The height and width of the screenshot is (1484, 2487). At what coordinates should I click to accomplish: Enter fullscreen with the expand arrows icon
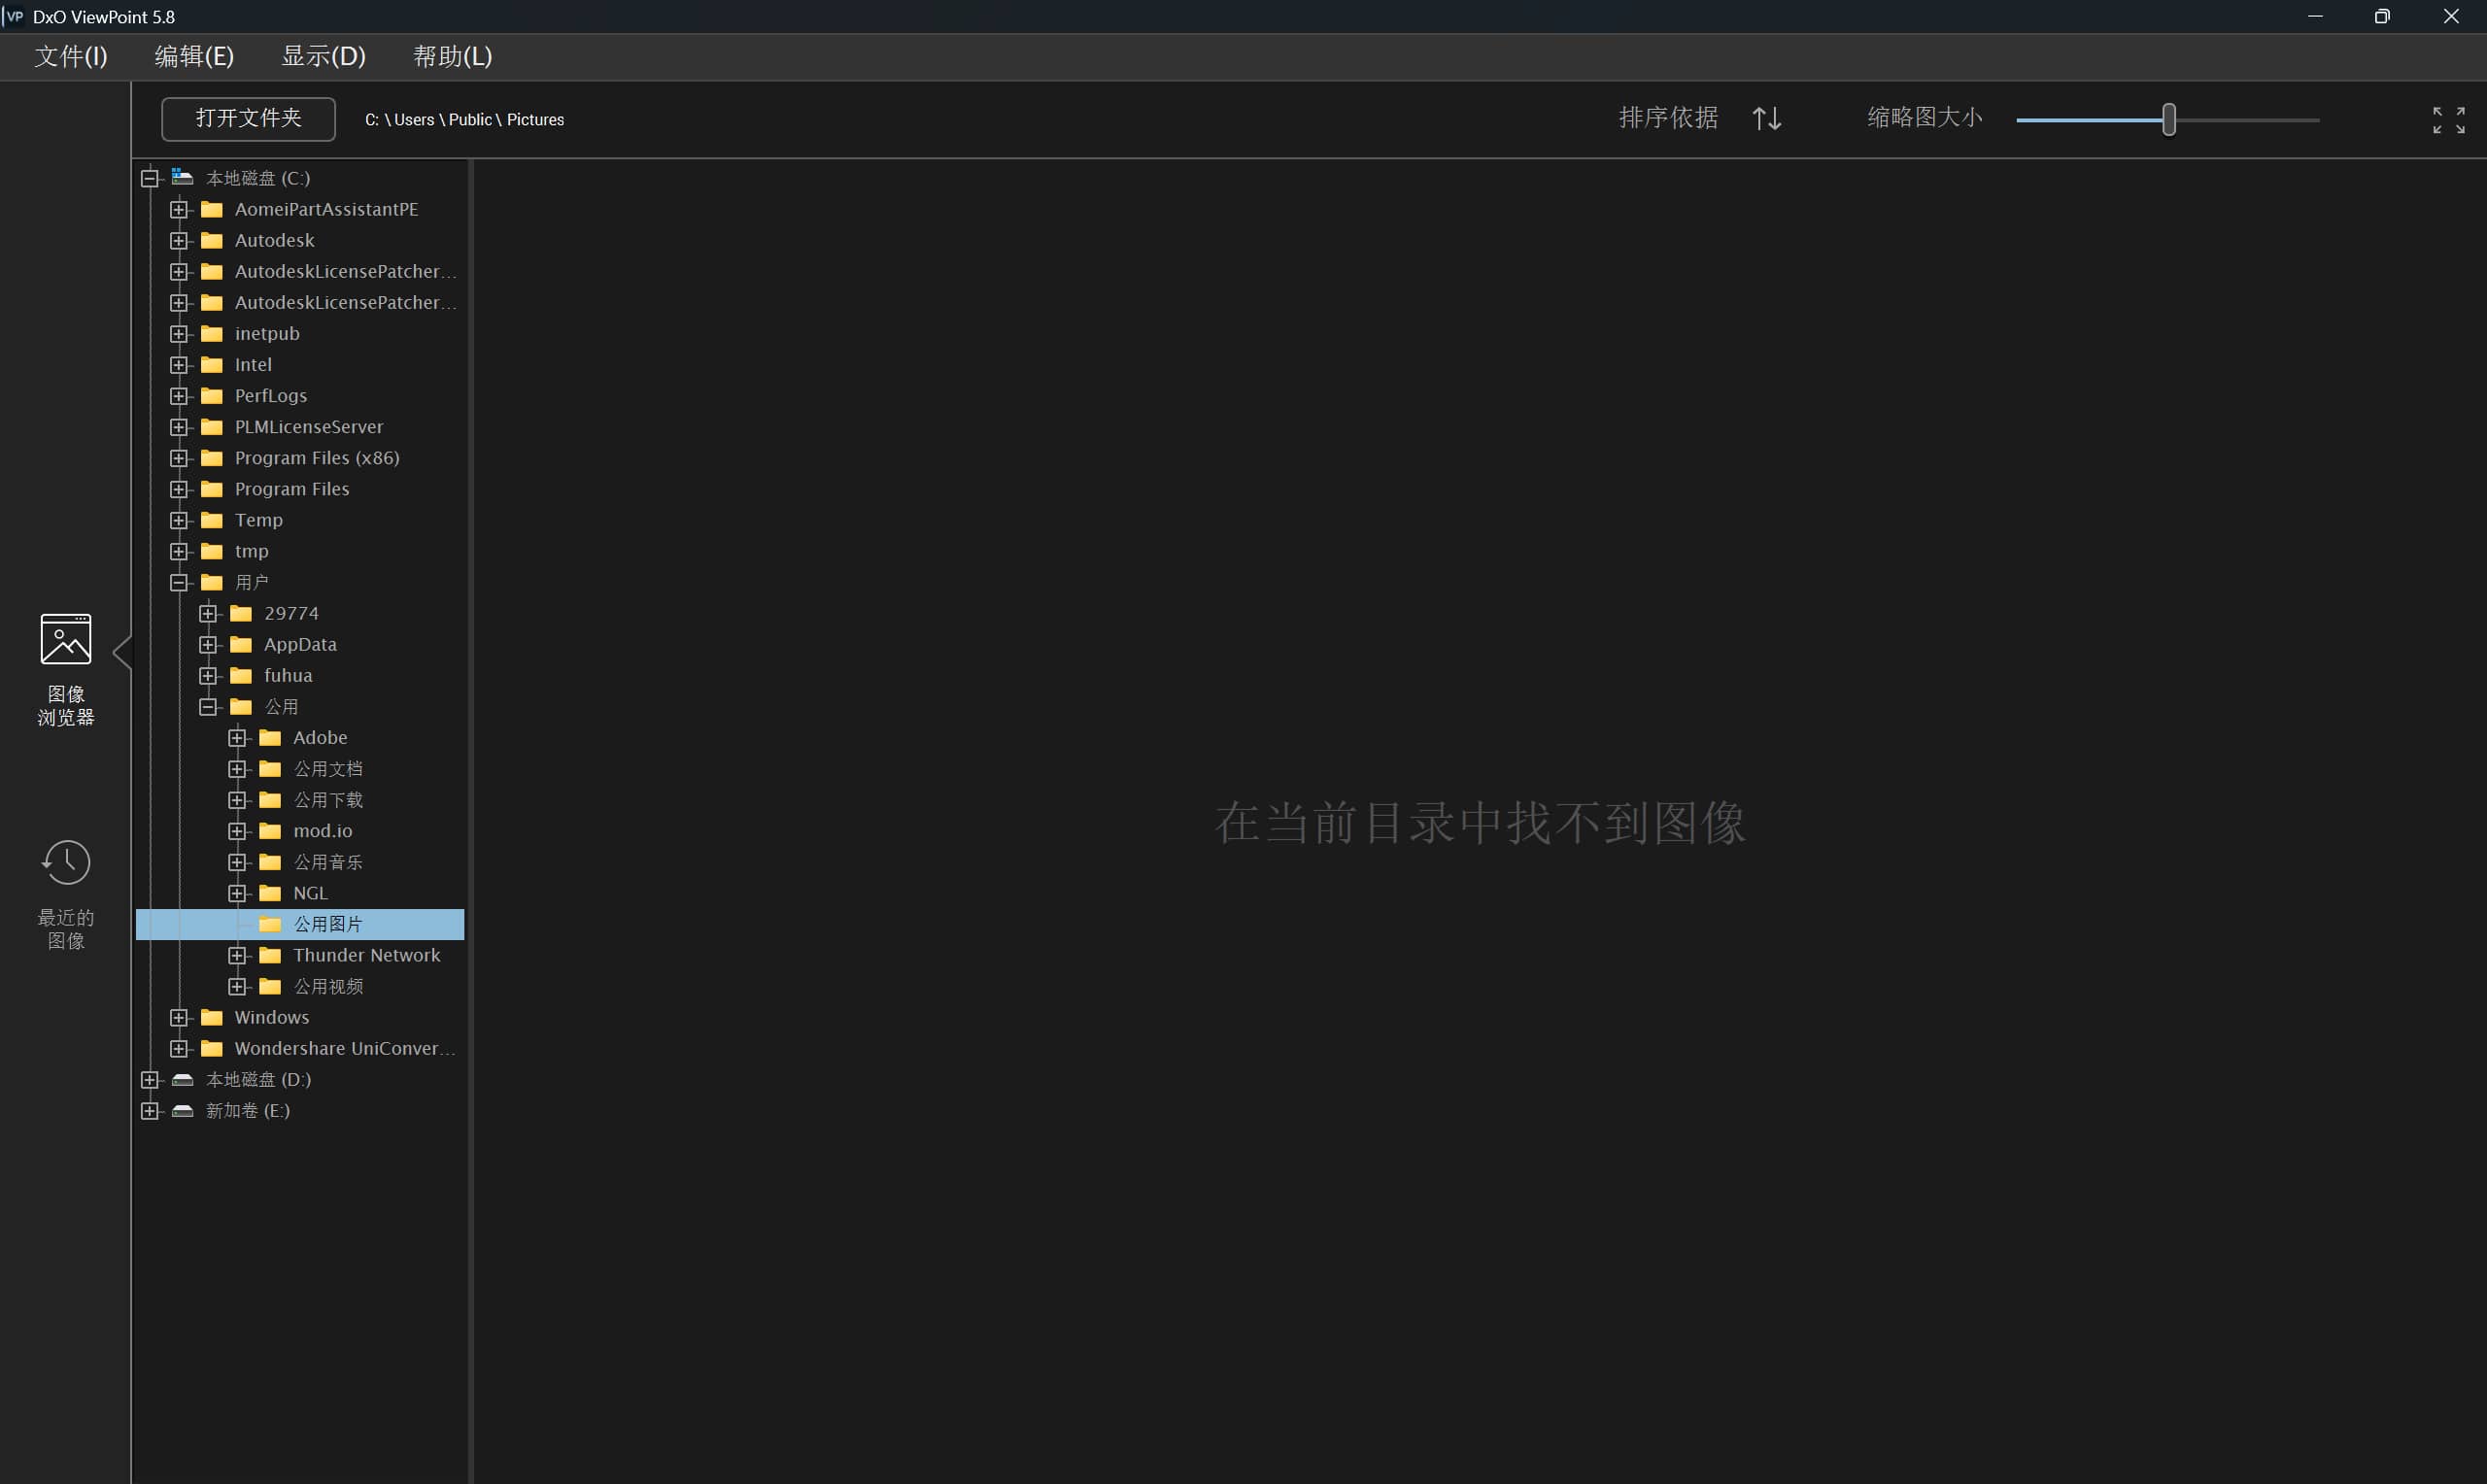pyautogui.click(x=2448, y=120)
